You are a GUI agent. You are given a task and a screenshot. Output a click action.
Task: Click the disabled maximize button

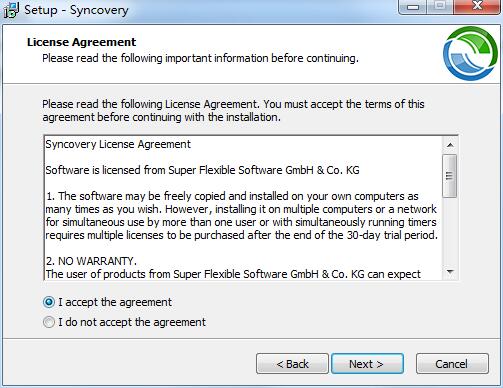click(440, 6)
